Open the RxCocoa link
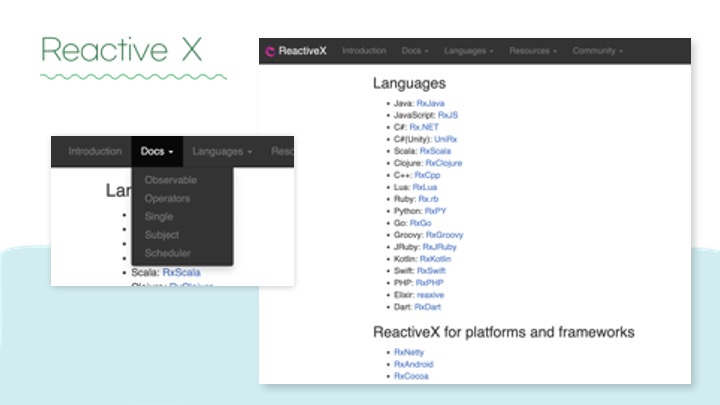720x405 pixels. coord(411,376)
